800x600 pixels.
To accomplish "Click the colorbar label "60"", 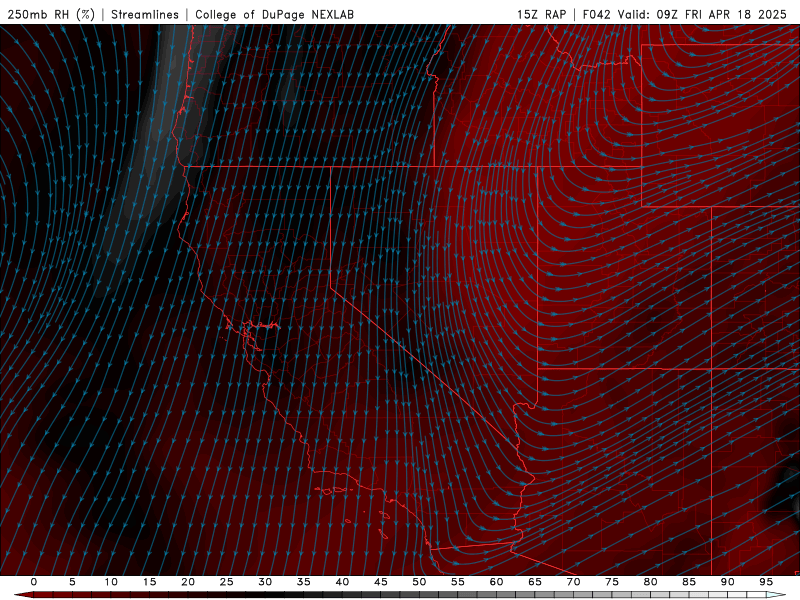I will (496, 582).
